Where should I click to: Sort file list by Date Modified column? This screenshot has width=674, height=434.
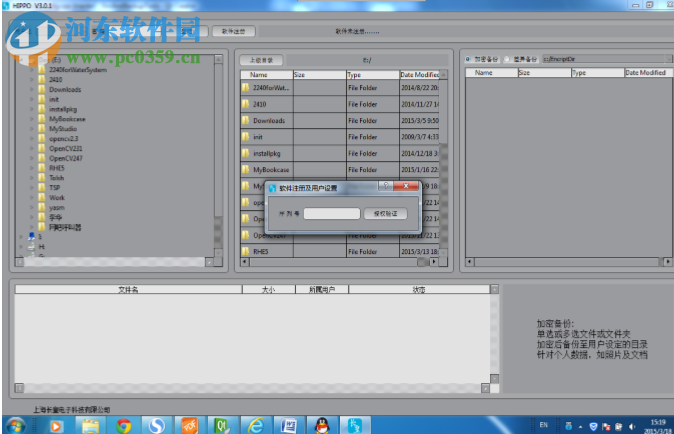[x=420, y=74]
